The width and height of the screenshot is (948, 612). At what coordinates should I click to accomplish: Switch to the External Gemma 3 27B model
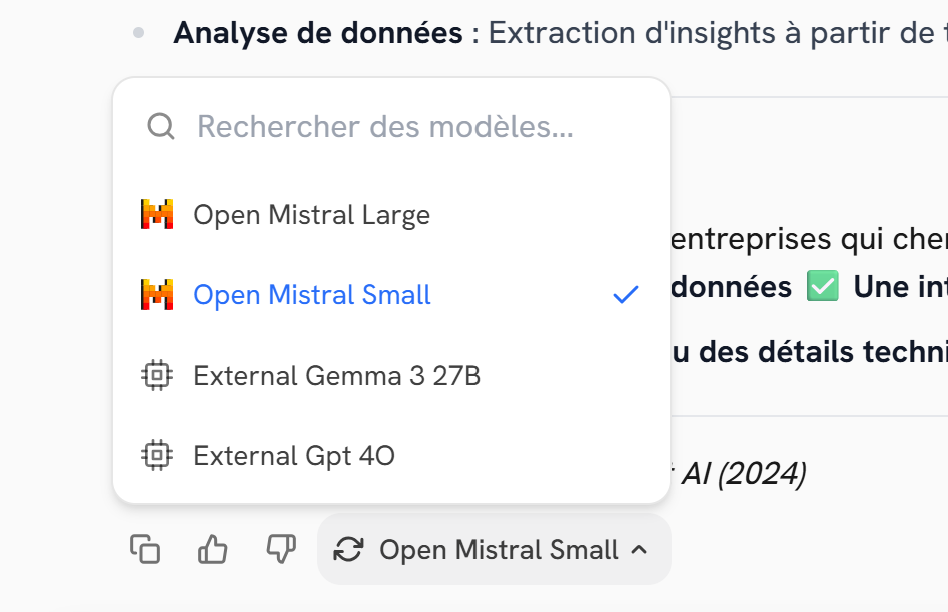click(x=337, y=376)
